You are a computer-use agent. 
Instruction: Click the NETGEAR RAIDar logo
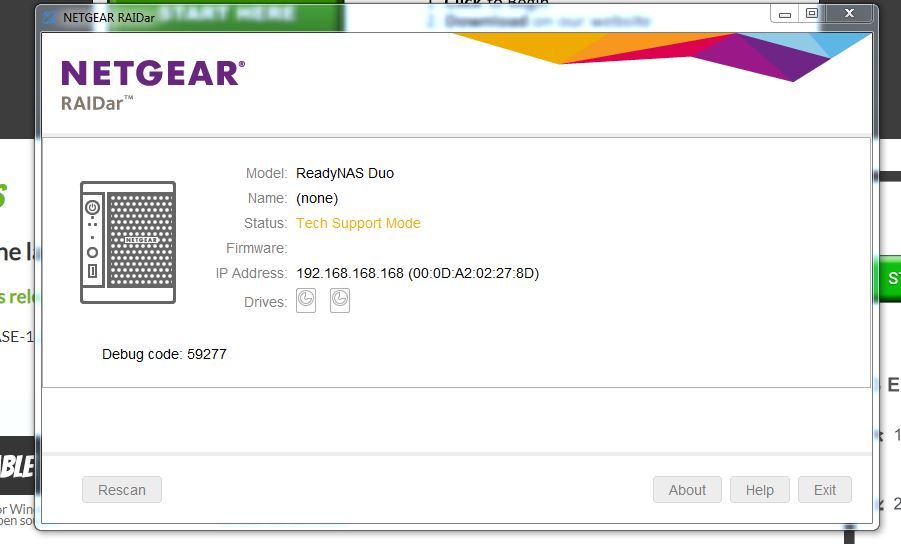click(x=153, y=85)
